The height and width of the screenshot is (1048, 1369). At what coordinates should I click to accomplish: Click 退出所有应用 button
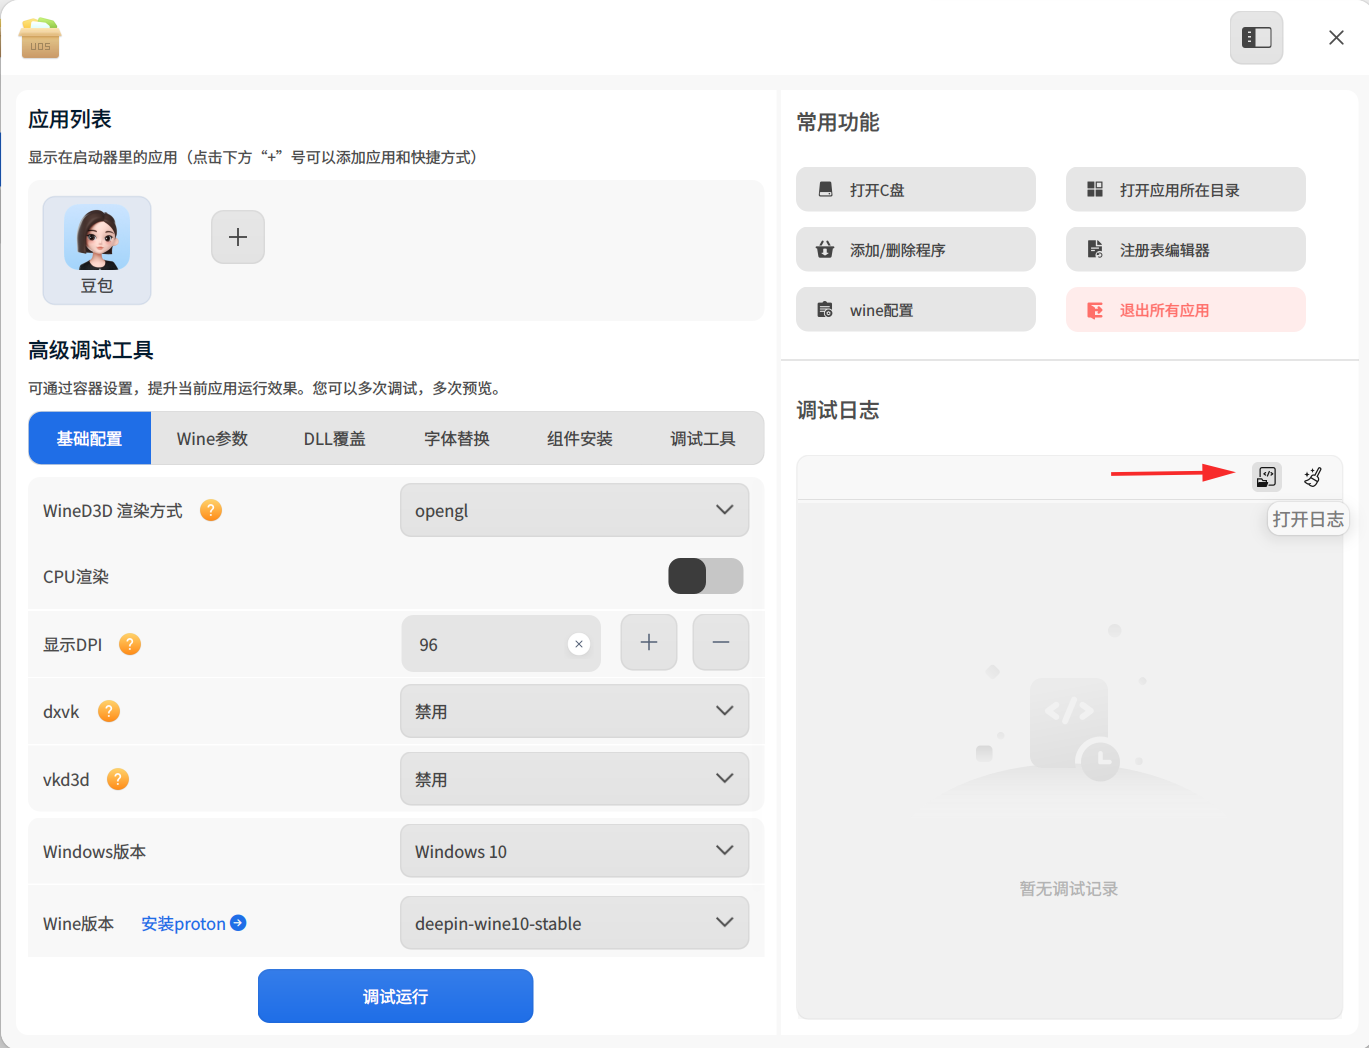[1186, 310]
